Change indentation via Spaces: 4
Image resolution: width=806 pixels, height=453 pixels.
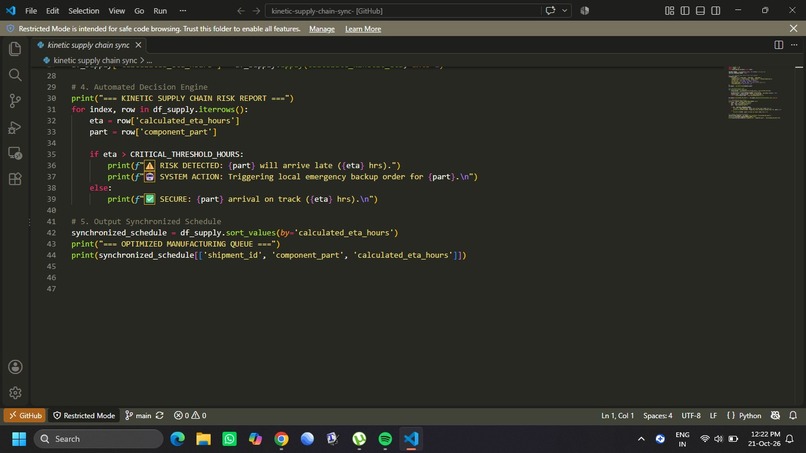[657, 415]
